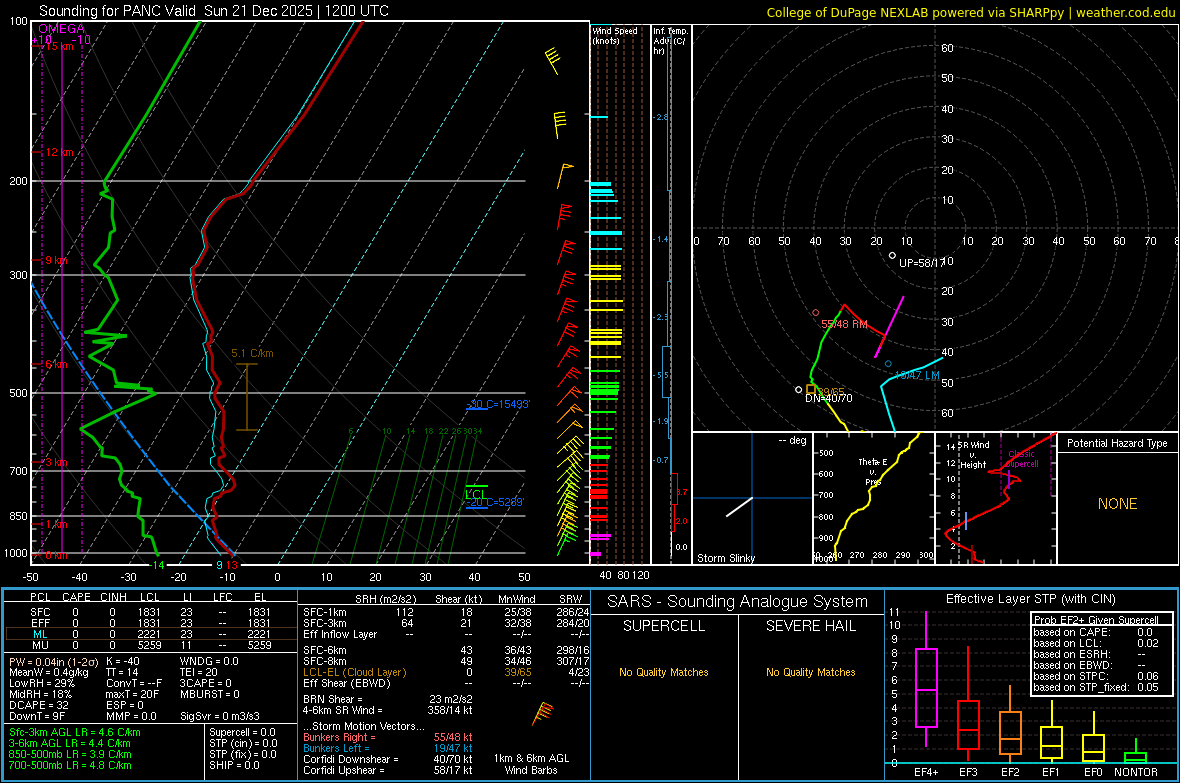
Task: Click the K = -40 index value
Action: point(123,661)
